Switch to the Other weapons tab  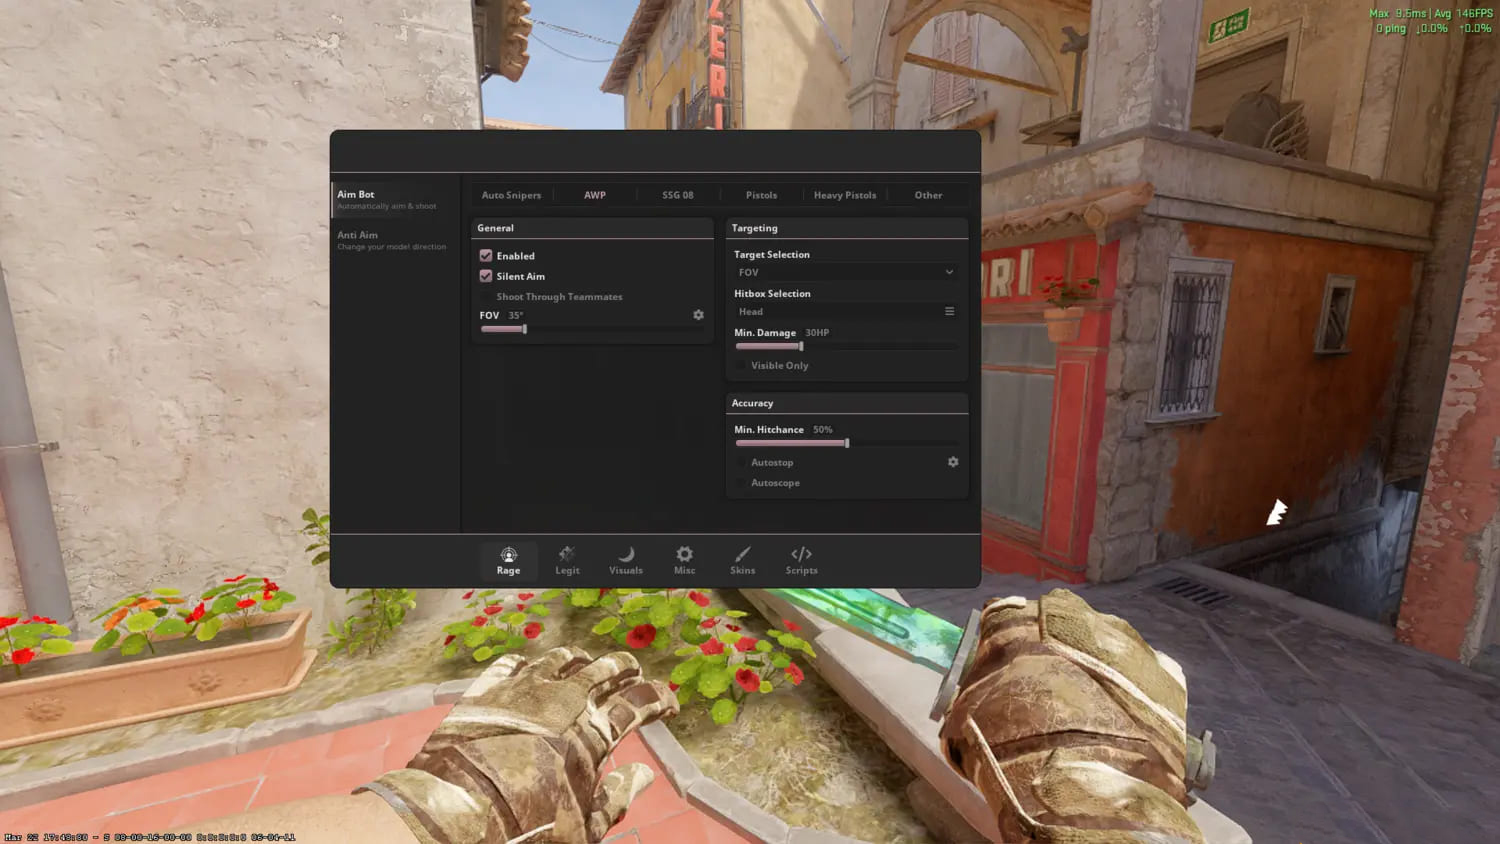click(x=928, y=195)
